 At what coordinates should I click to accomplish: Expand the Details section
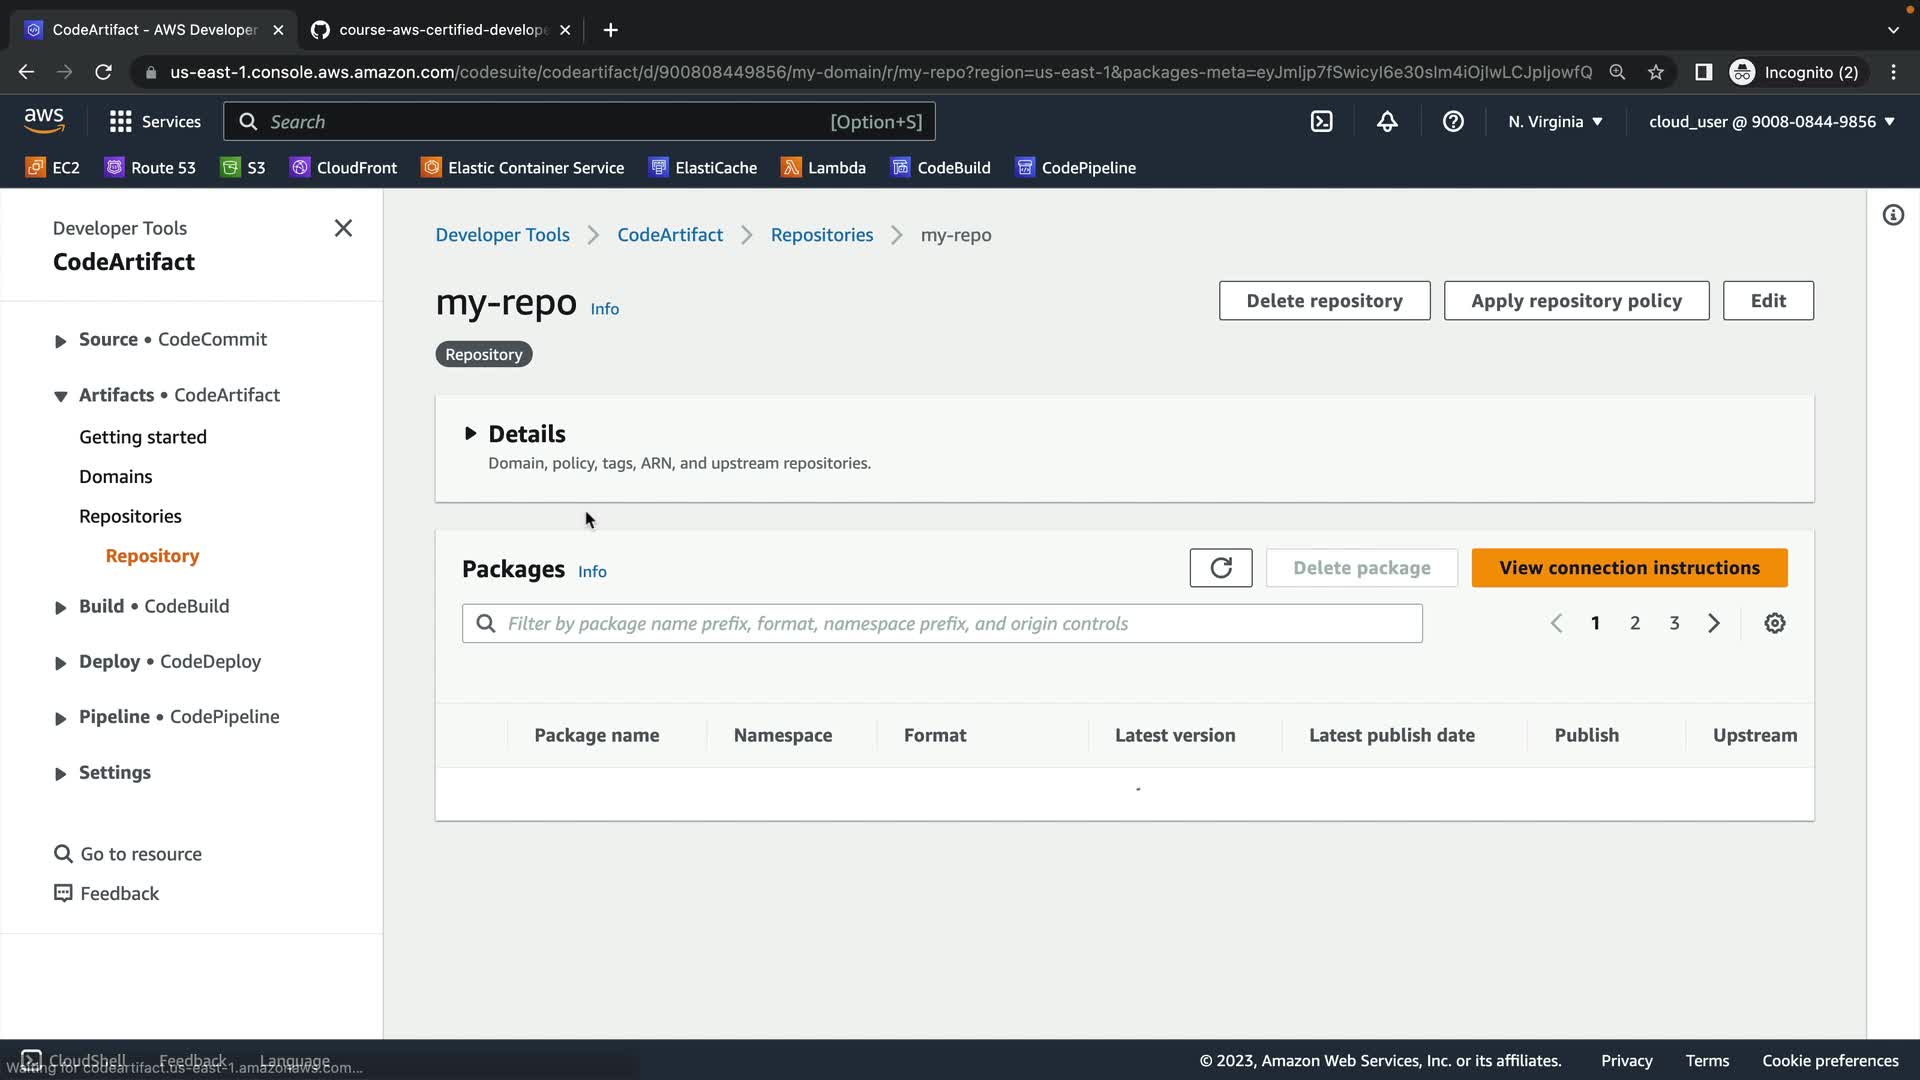coord(470,434)
